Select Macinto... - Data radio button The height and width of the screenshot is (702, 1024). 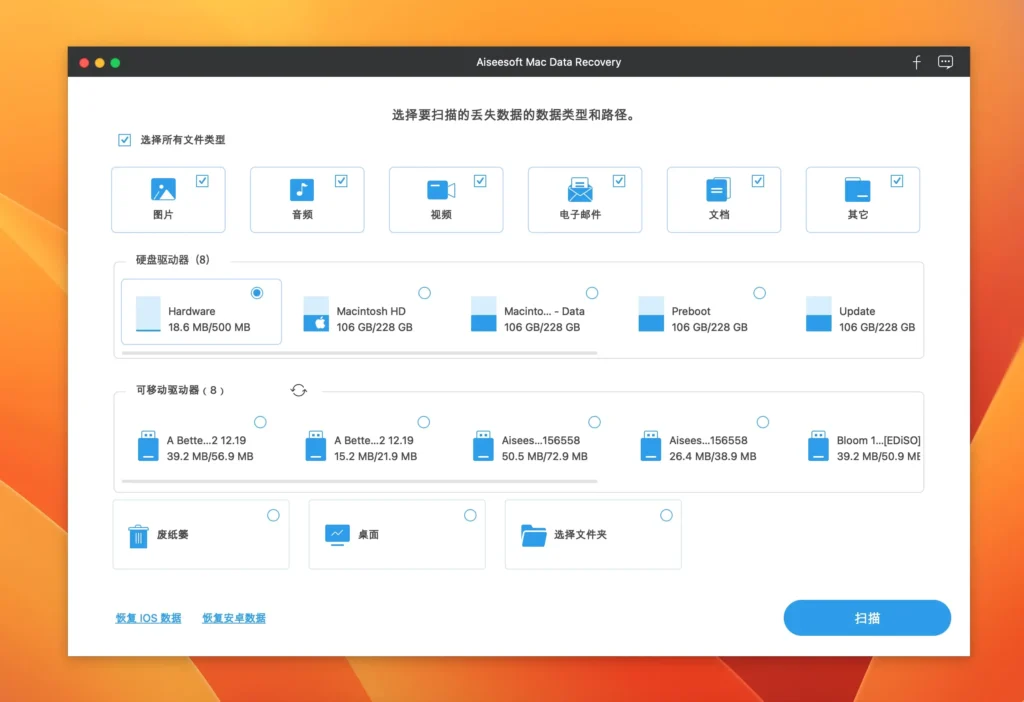pos(592,293)
